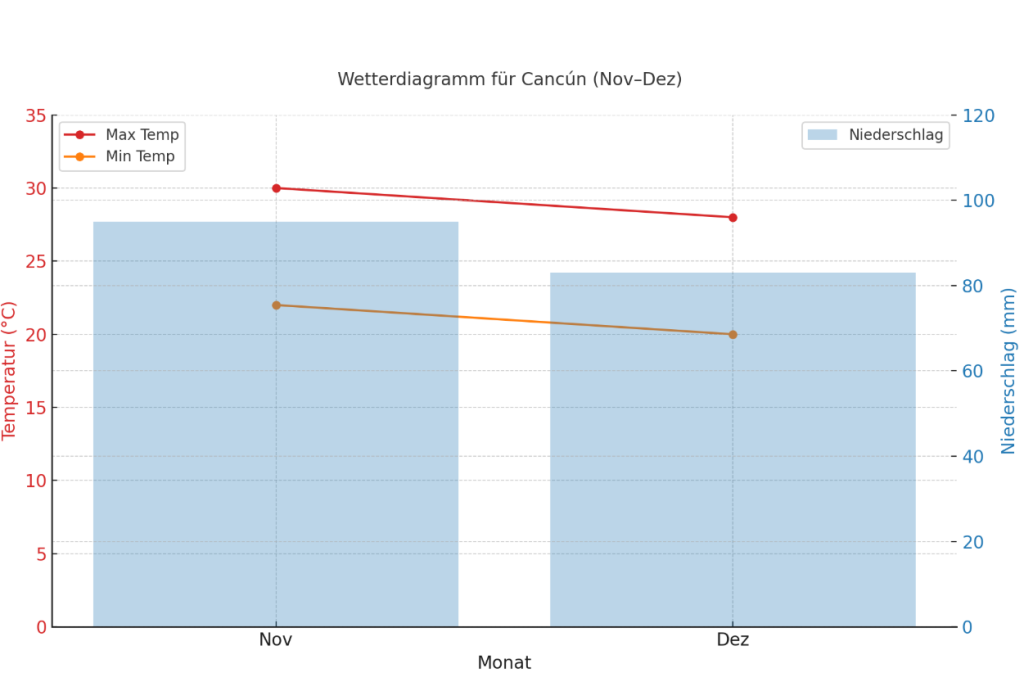The width and height of the screenshot is (1024, 691).
Task: Click the "Min Temp" legend label
Action: 140,157
